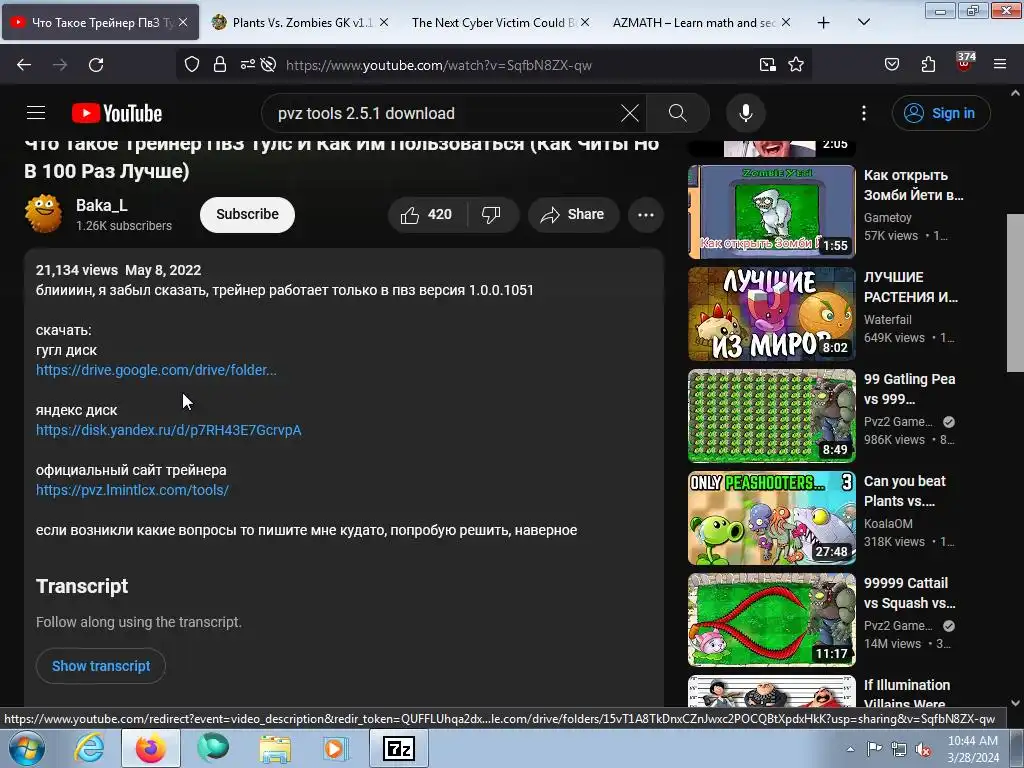Open 7-Zip from the taskbar

399,748
